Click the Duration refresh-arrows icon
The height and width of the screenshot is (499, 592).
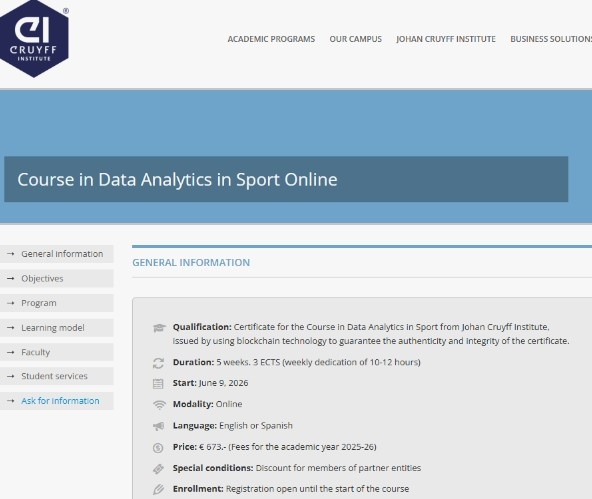point(158,363)
